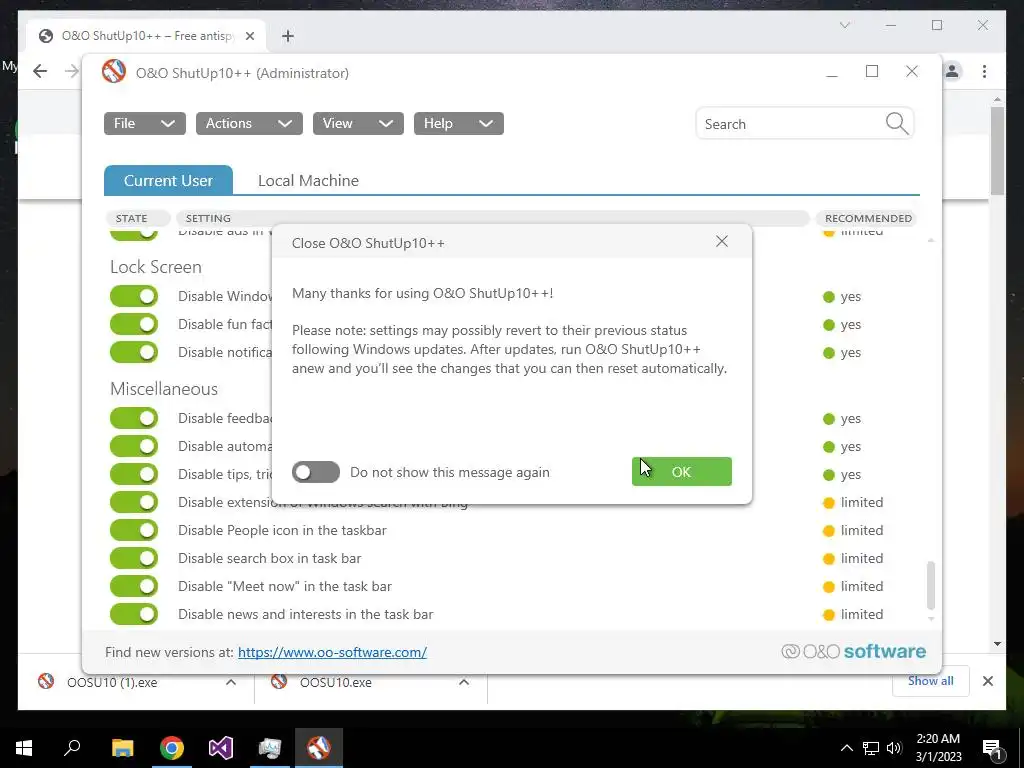The height and width of the screenshot is (768, 1024).
Task: Close the thank-you dialog with its X
Action: click(722, 242)
